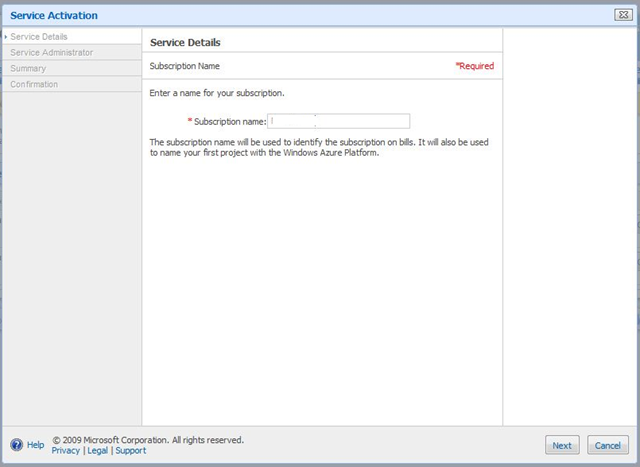
Task: Click the Next button
Action: click(562, 445)
